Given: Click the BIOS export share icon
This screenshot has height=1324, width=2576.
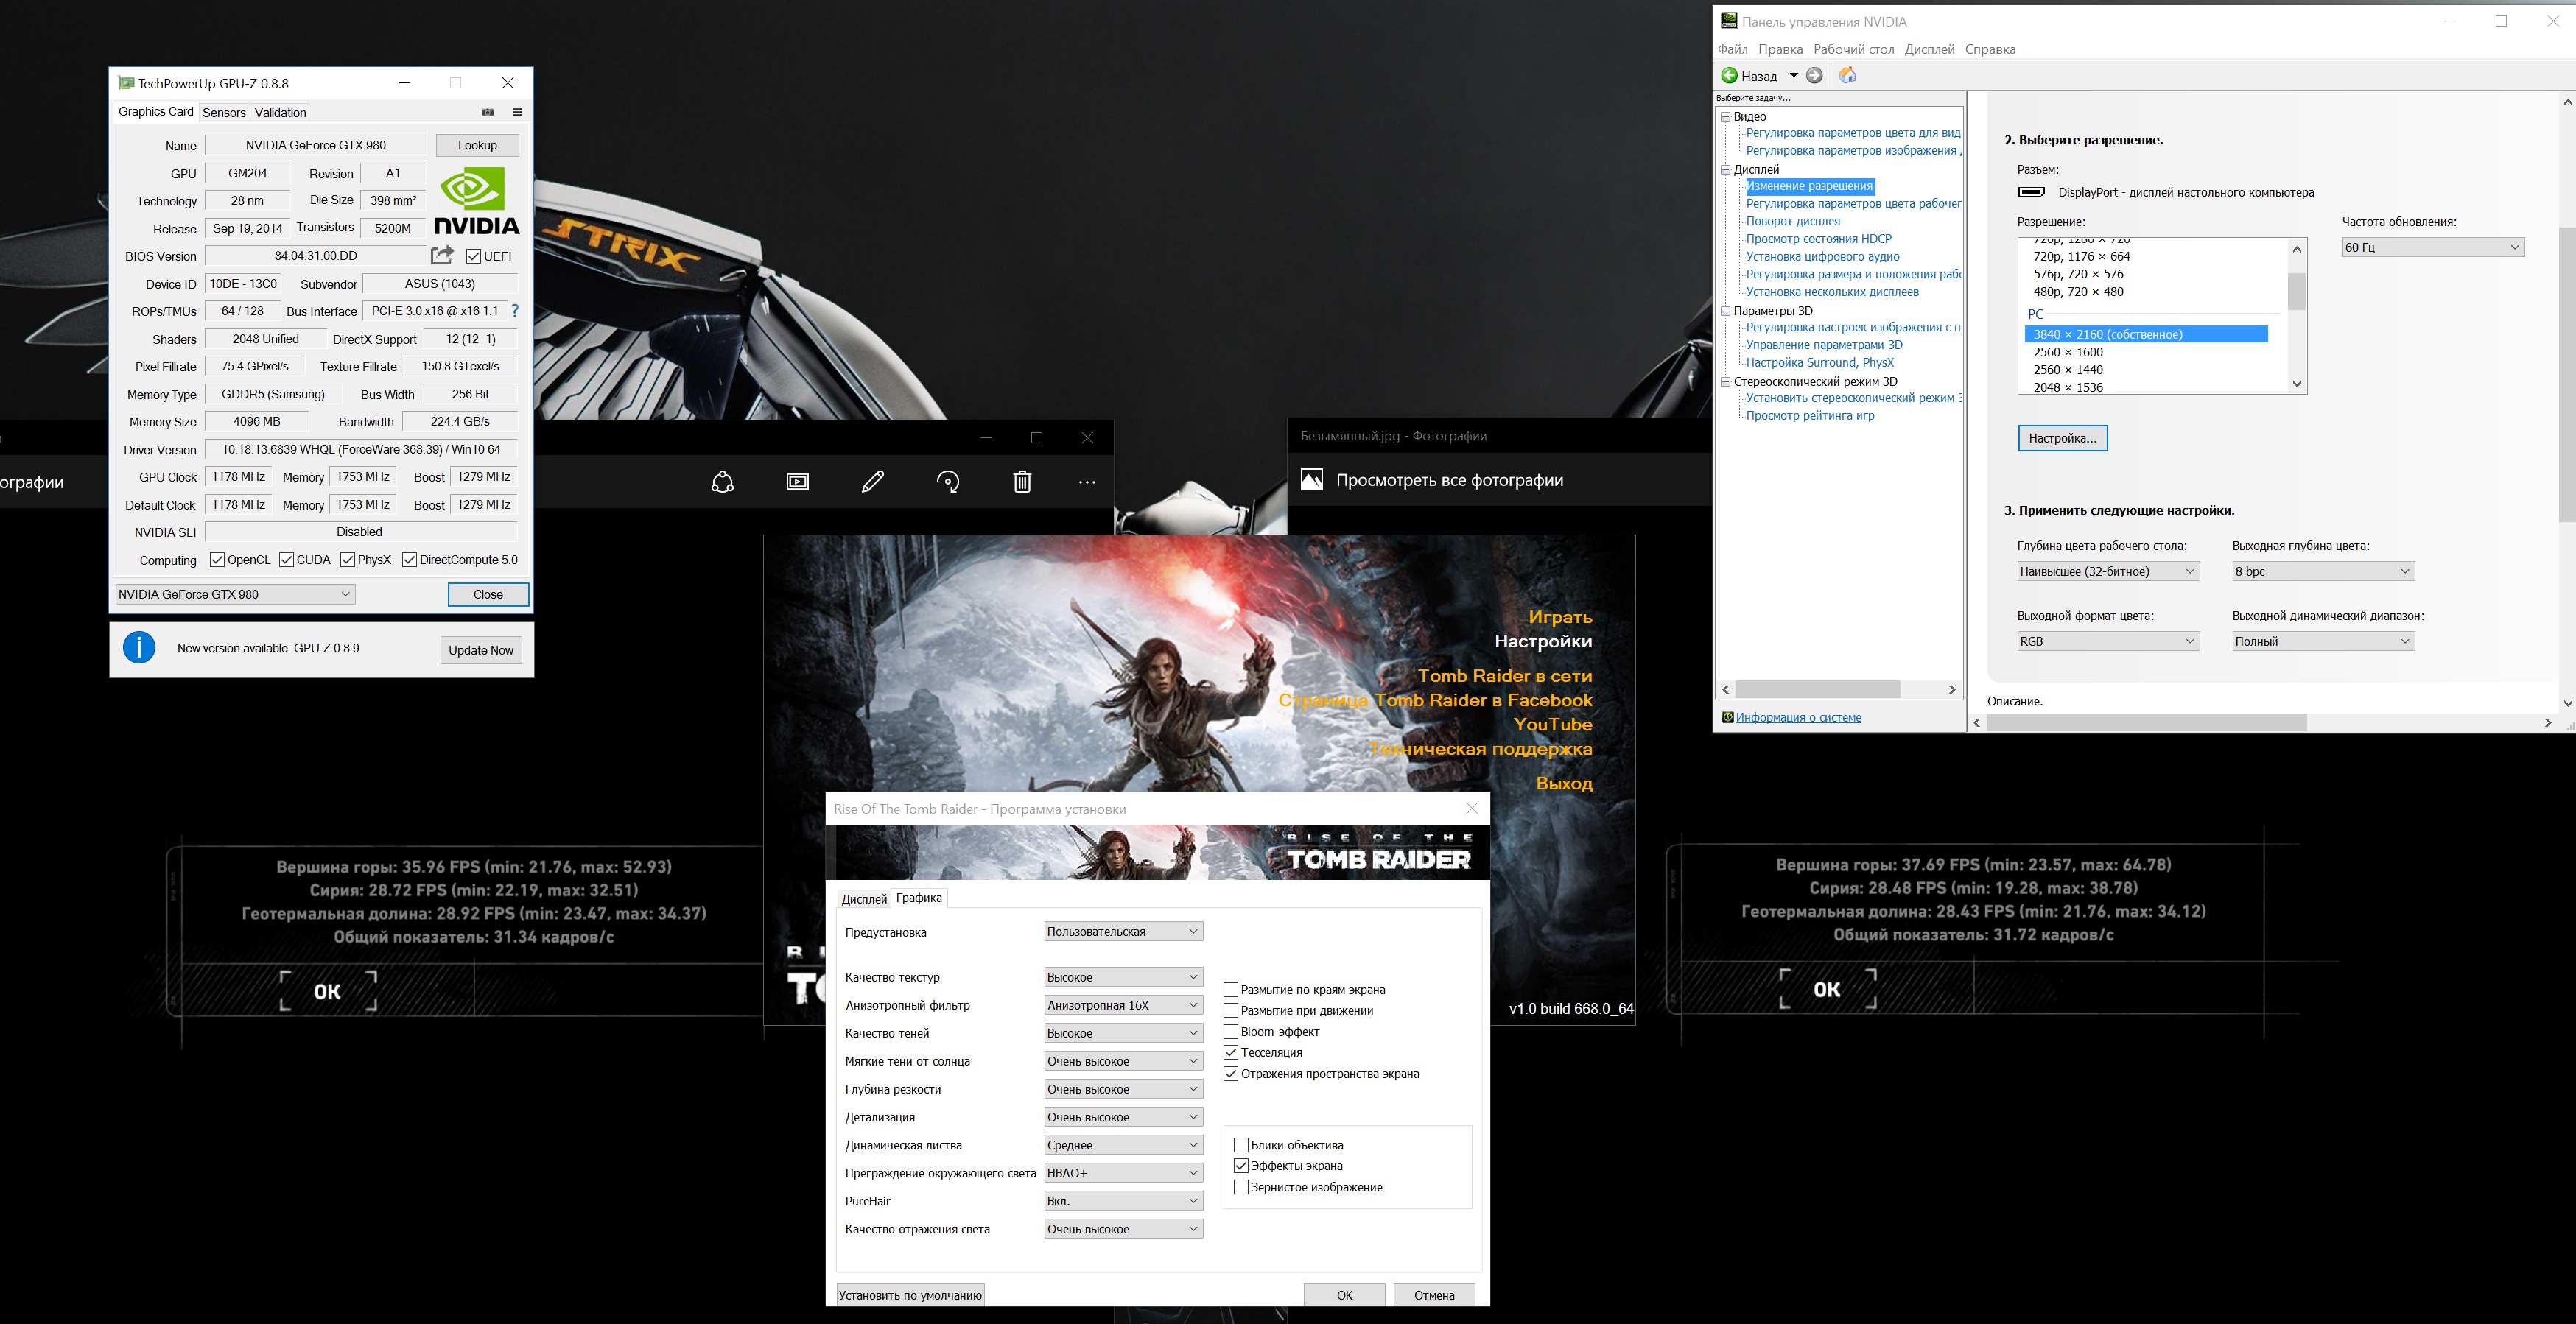Looking at the screenshot, I should tap(442, 255).
